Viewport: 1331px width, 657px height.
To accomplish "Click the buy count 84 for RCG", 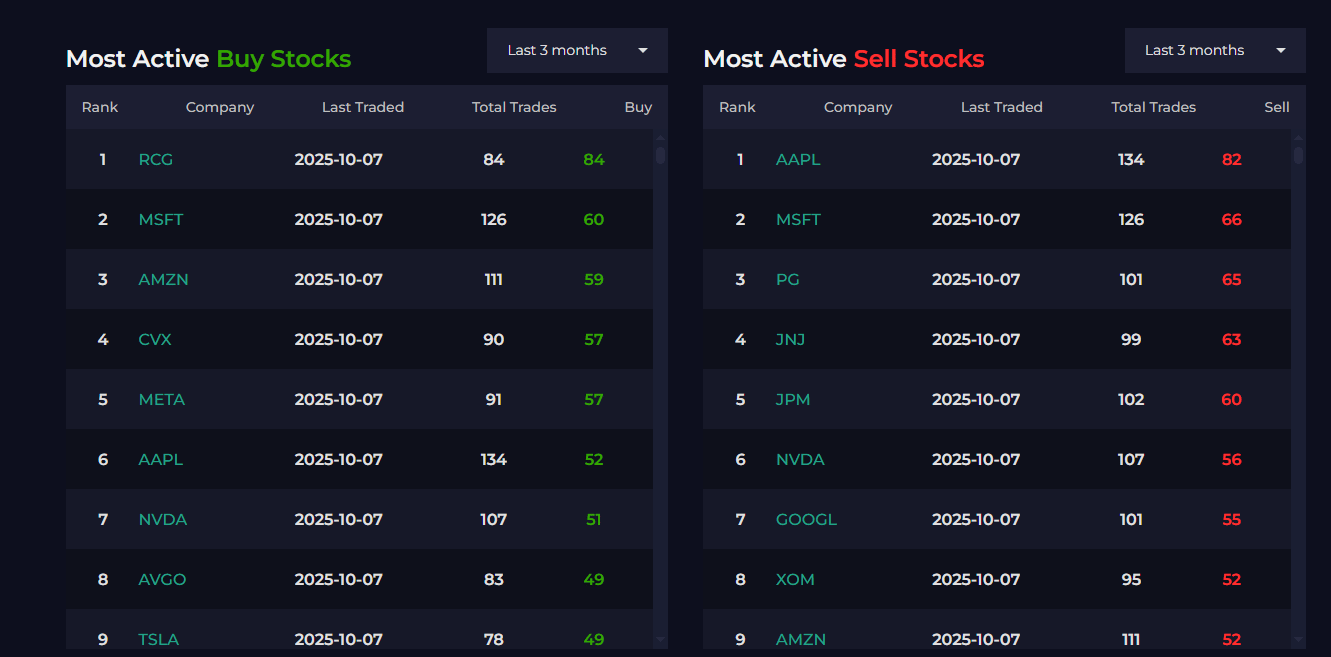I will point(594,159).
